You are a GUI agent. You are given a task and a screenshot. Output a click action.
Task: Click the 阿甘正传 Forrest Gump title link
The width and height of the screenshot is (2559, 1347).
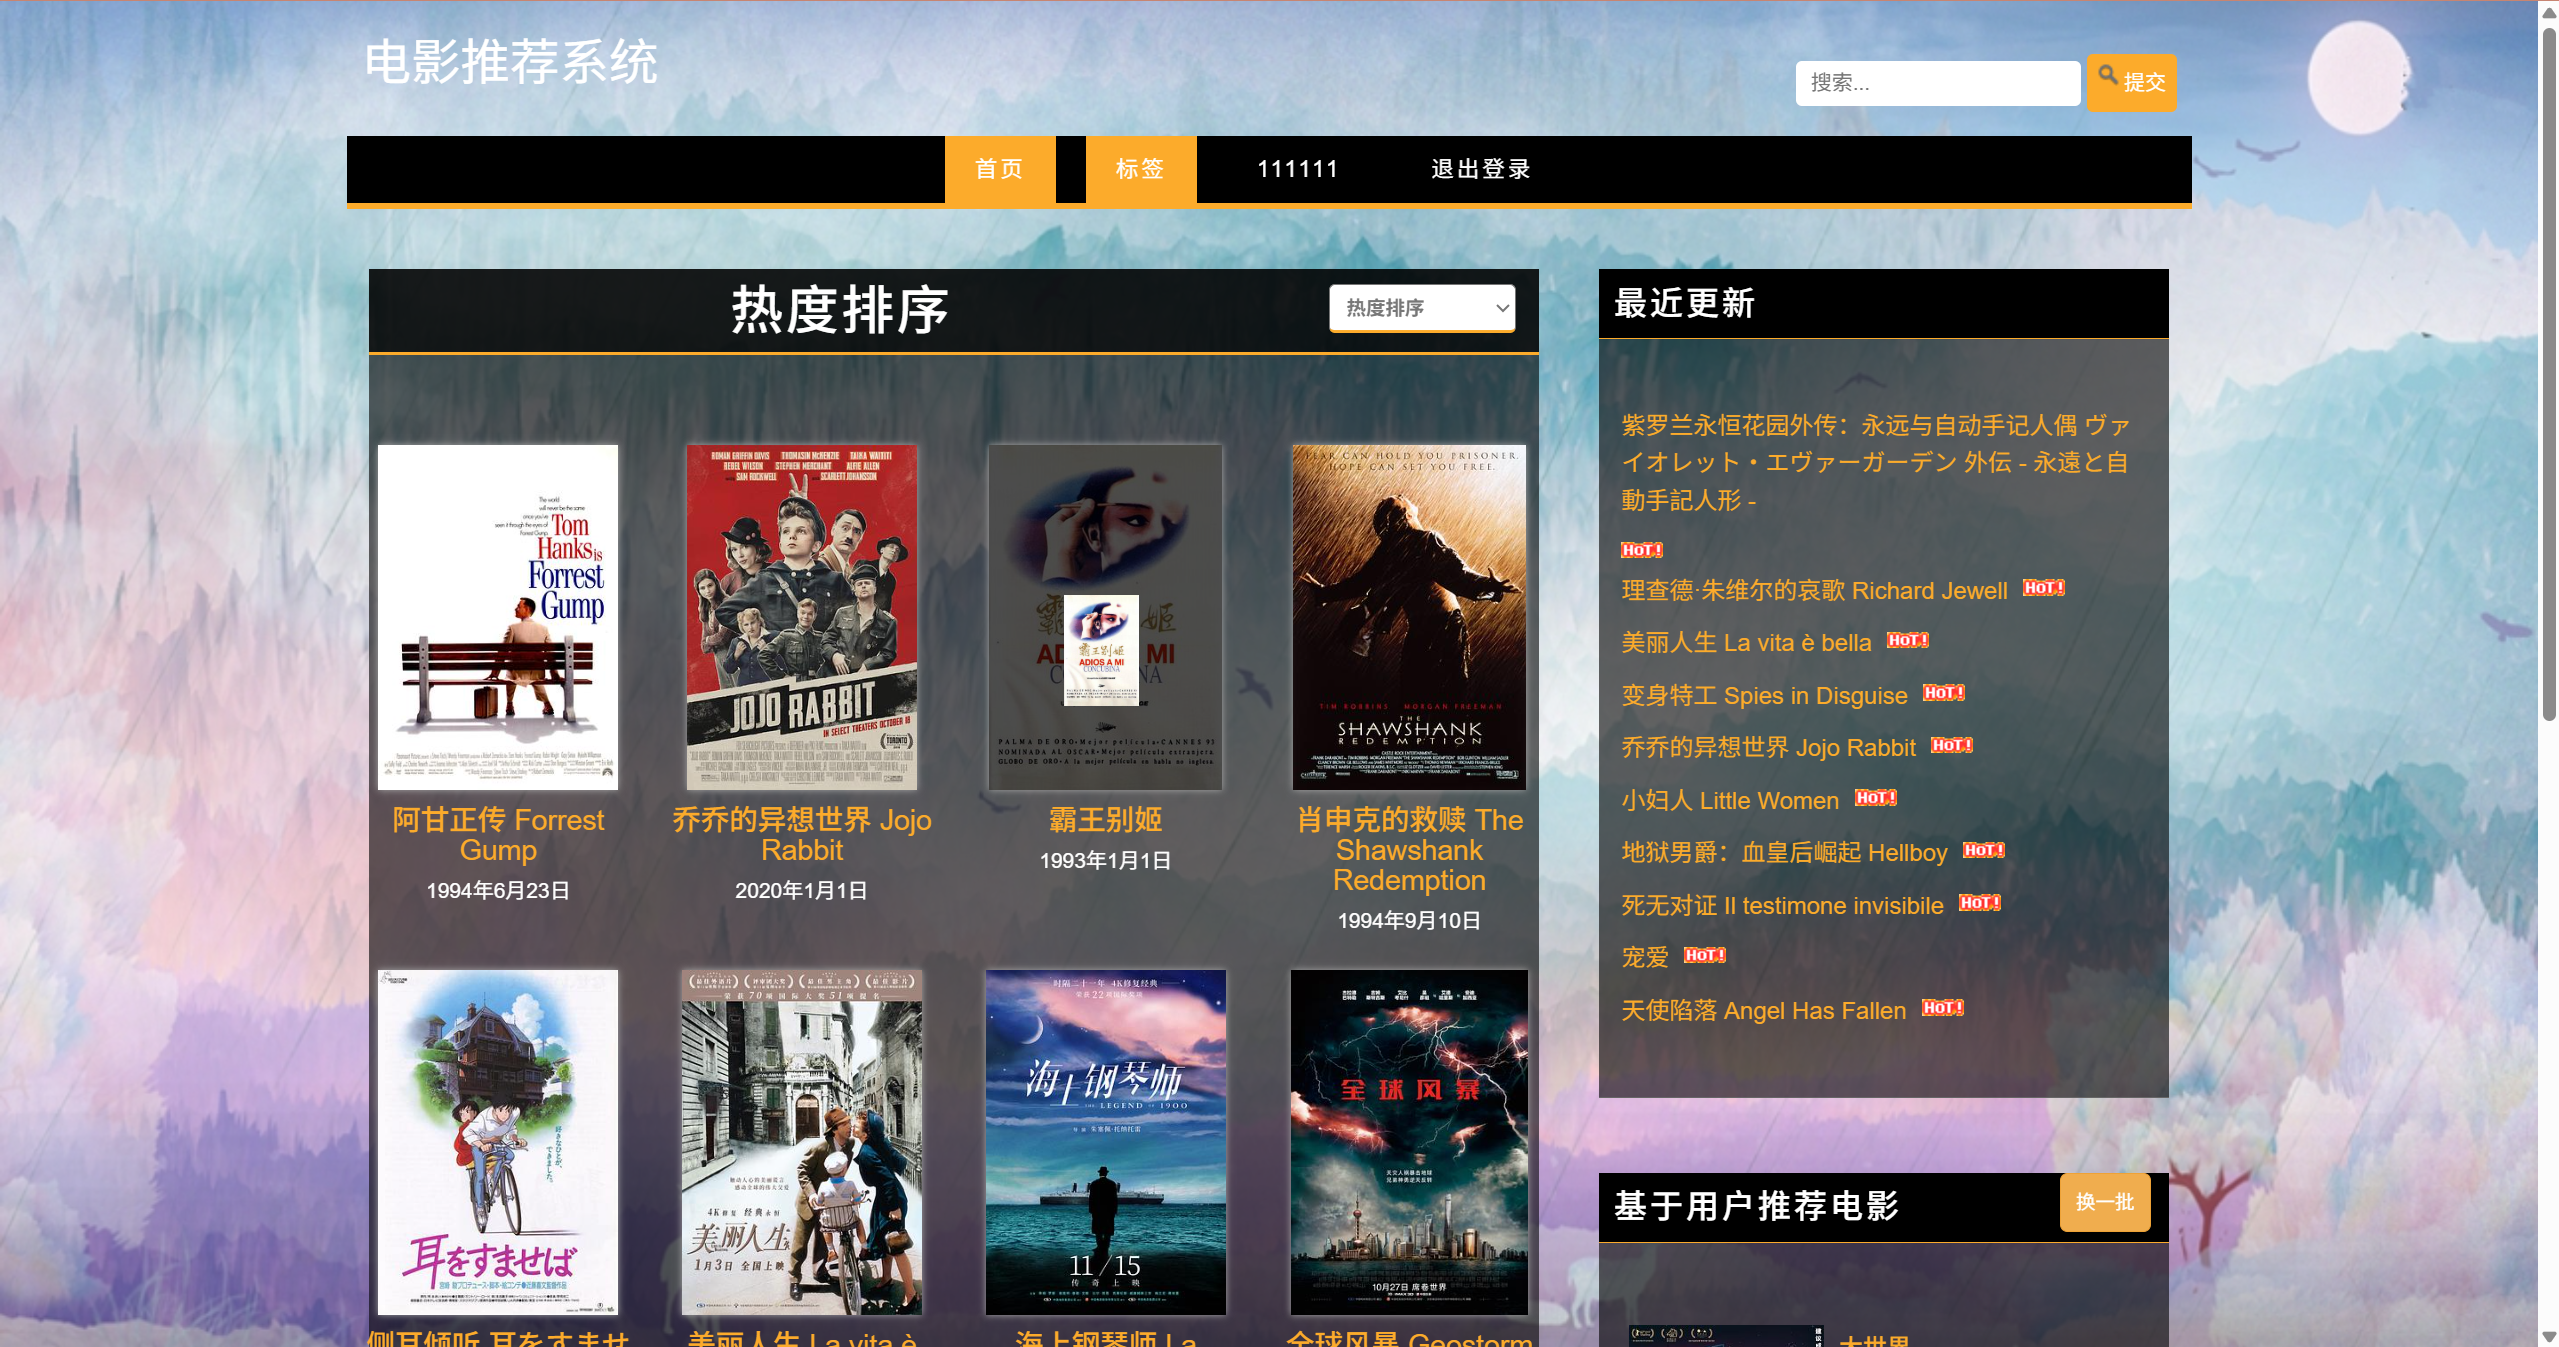click(498, 835)
